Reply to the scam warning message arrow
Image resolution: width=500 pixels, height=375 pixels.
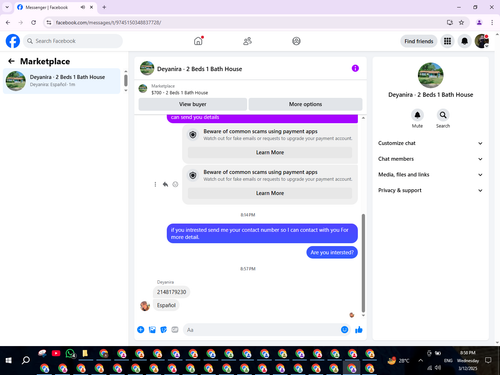tap(165, 184)
